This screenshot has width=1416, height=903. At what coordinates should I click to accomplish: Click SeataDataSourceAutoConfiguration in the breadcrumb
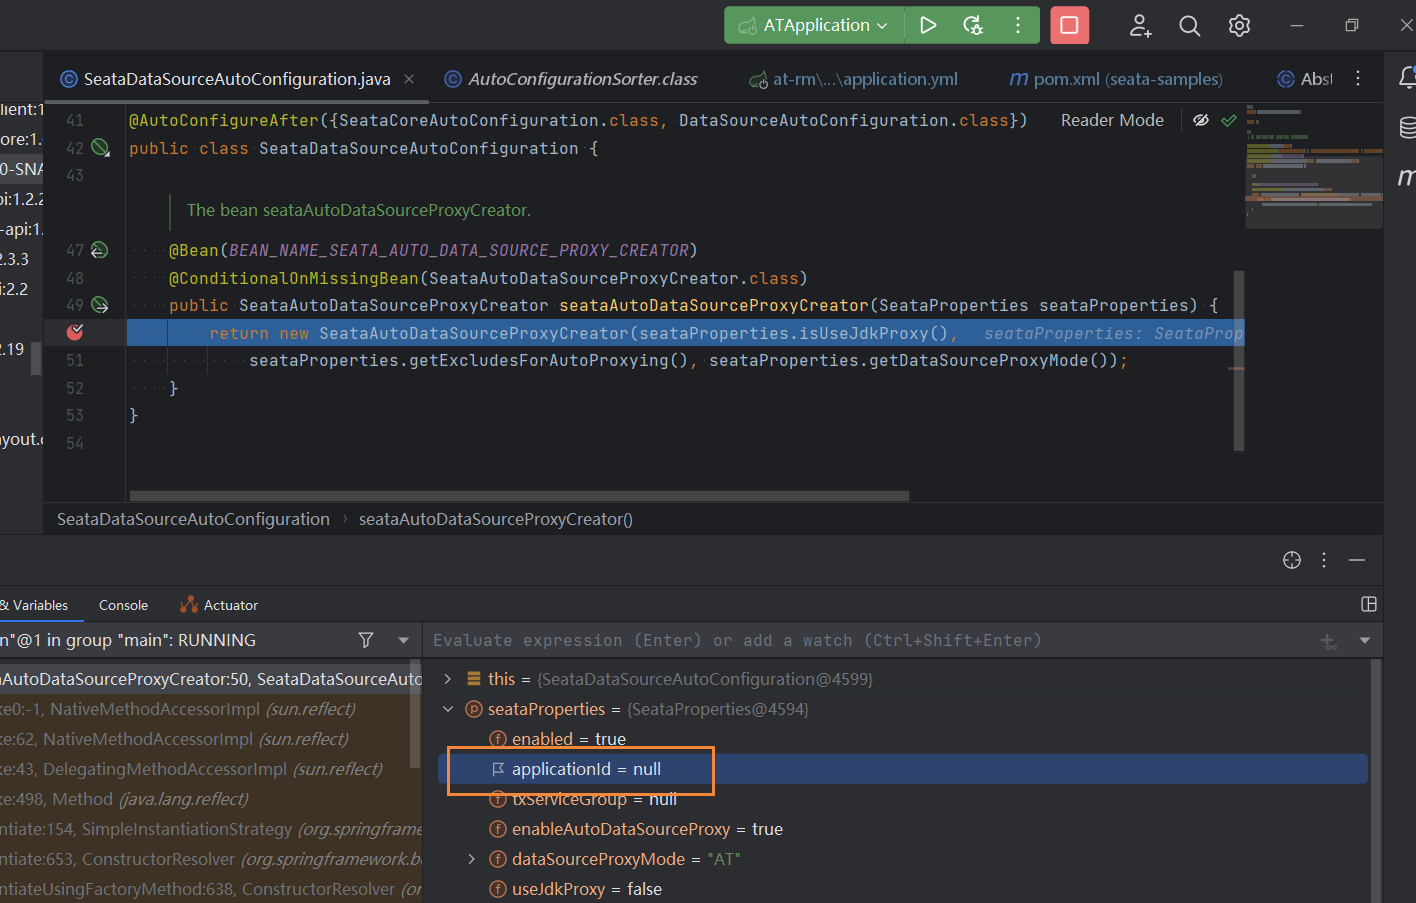193,519
